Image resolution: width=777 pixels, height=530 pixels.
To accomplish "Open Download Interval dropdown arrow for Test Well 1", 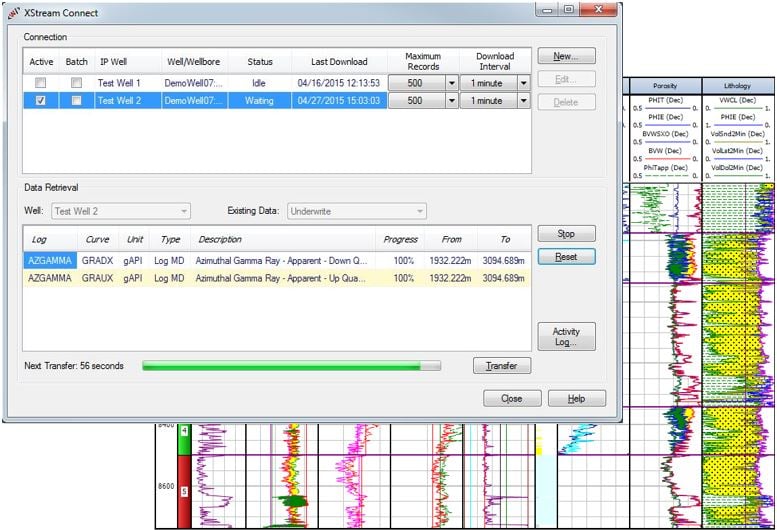I will [x=524, y=83].
